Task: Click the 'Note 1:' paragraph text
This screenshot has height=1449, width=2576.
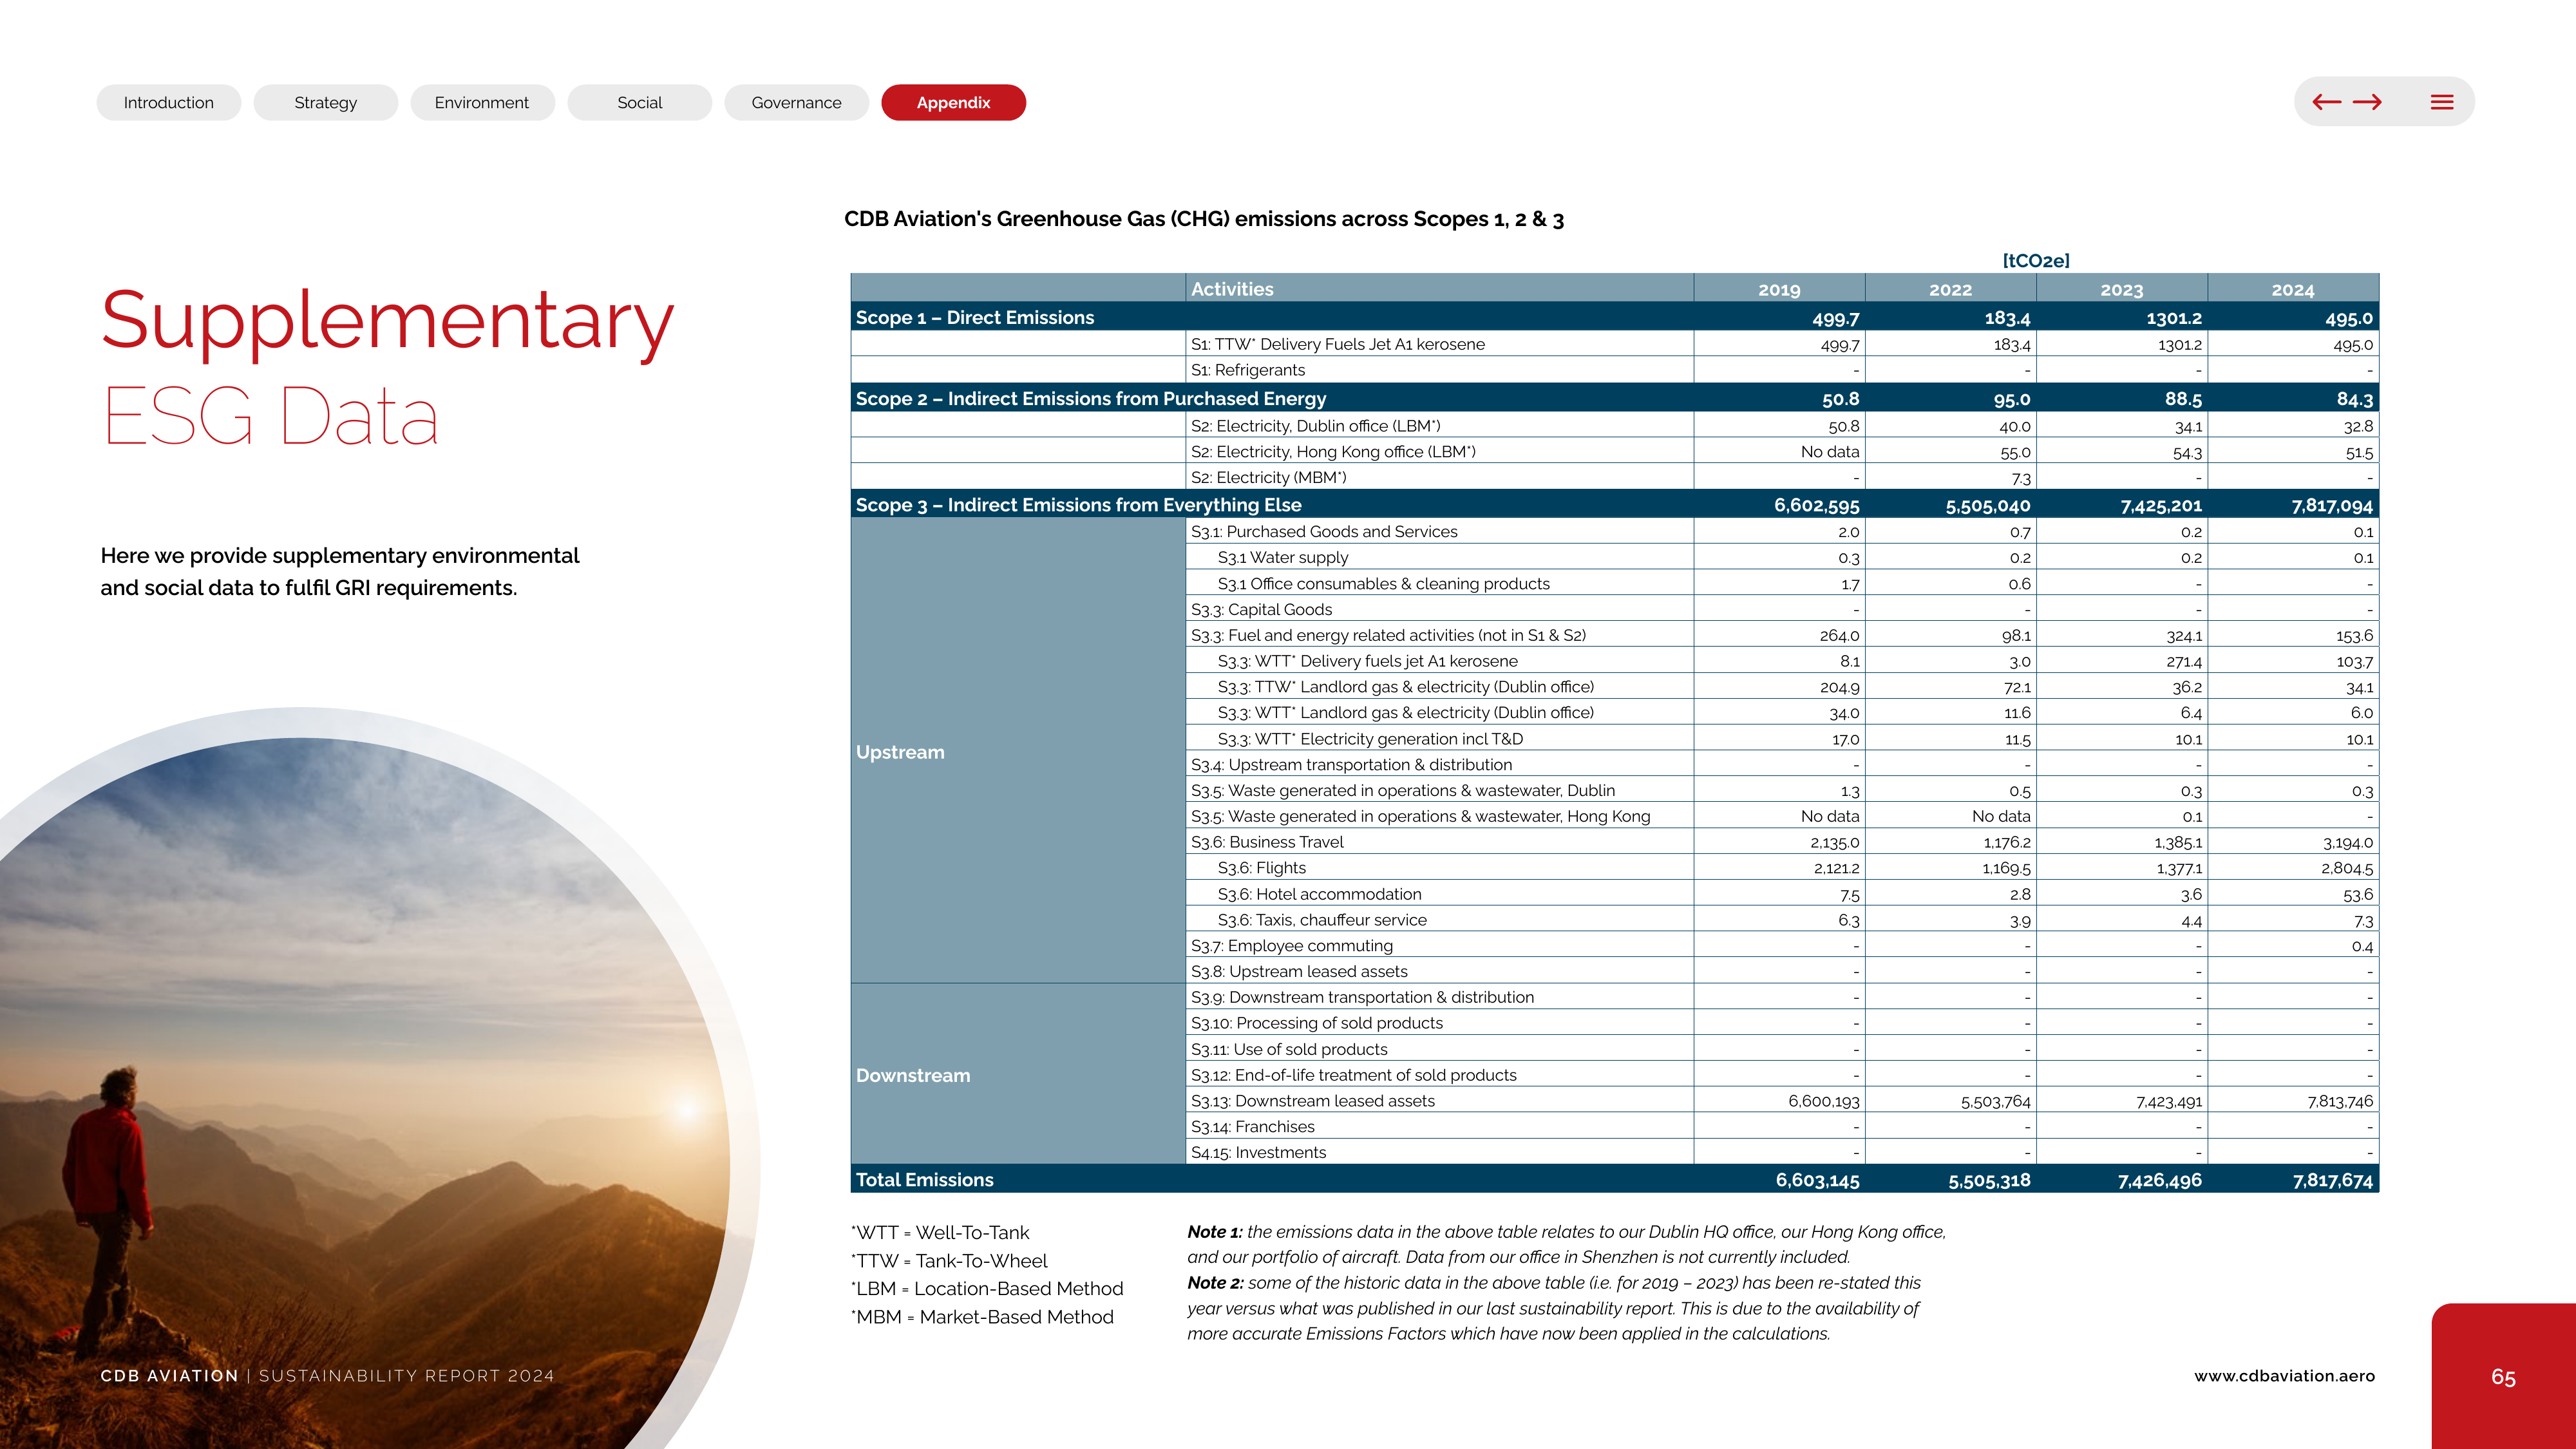Action: (x=1567, y=1245)
